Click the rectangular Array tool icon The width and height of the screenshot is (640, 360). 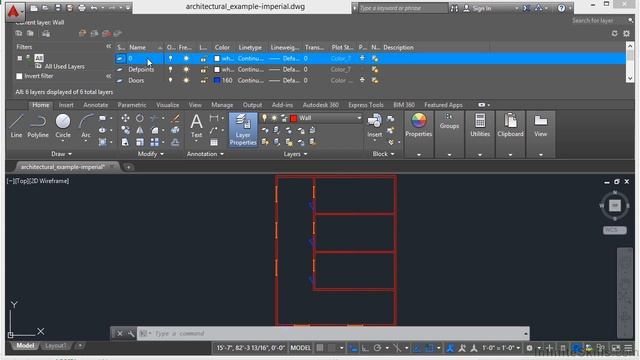(154, 142)
